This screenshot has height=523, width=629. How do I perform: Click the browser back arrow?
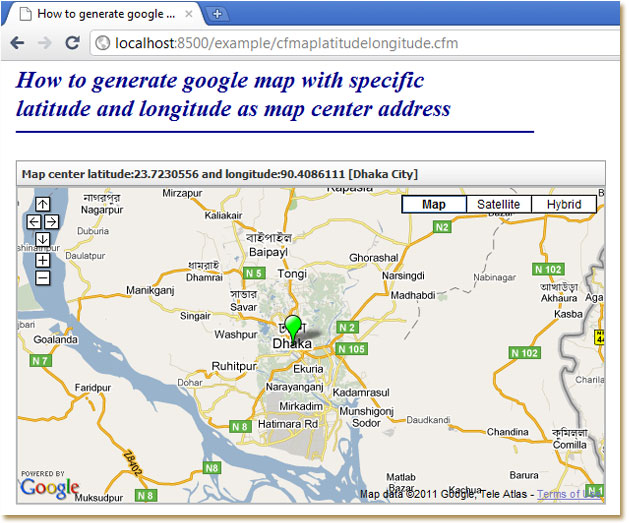point(17,43)
